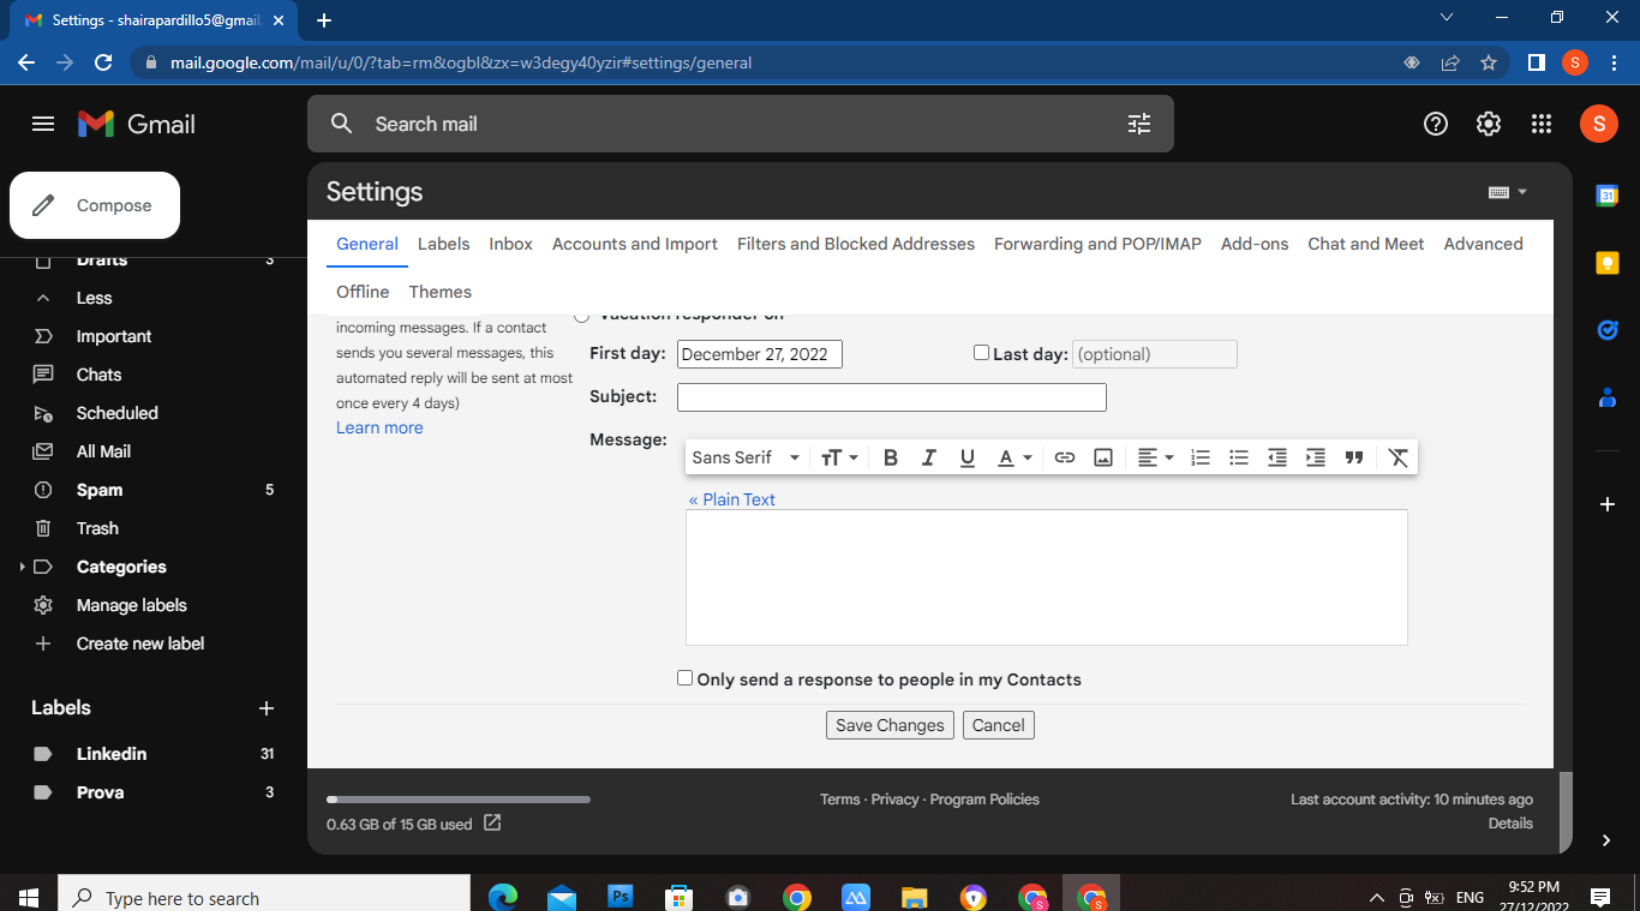The width and height of the screenshot is (1640, 924).
Task: Click the Gmail logo
Action: coord(136,124)
